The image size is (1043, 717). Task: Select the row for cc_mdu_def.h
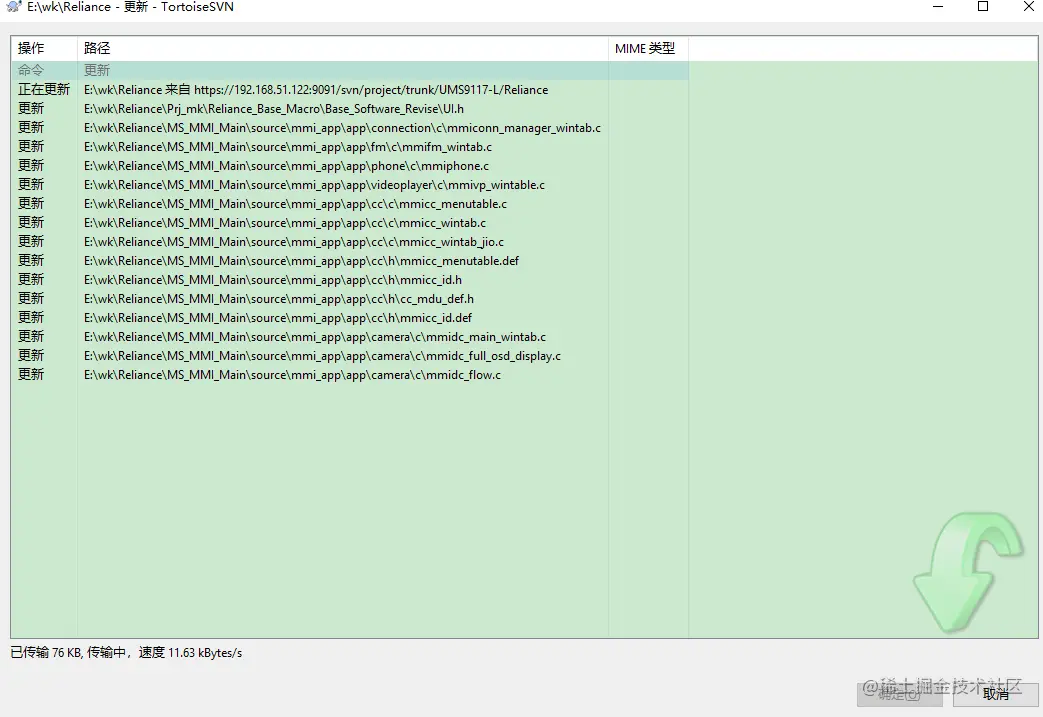coord(349,299)
